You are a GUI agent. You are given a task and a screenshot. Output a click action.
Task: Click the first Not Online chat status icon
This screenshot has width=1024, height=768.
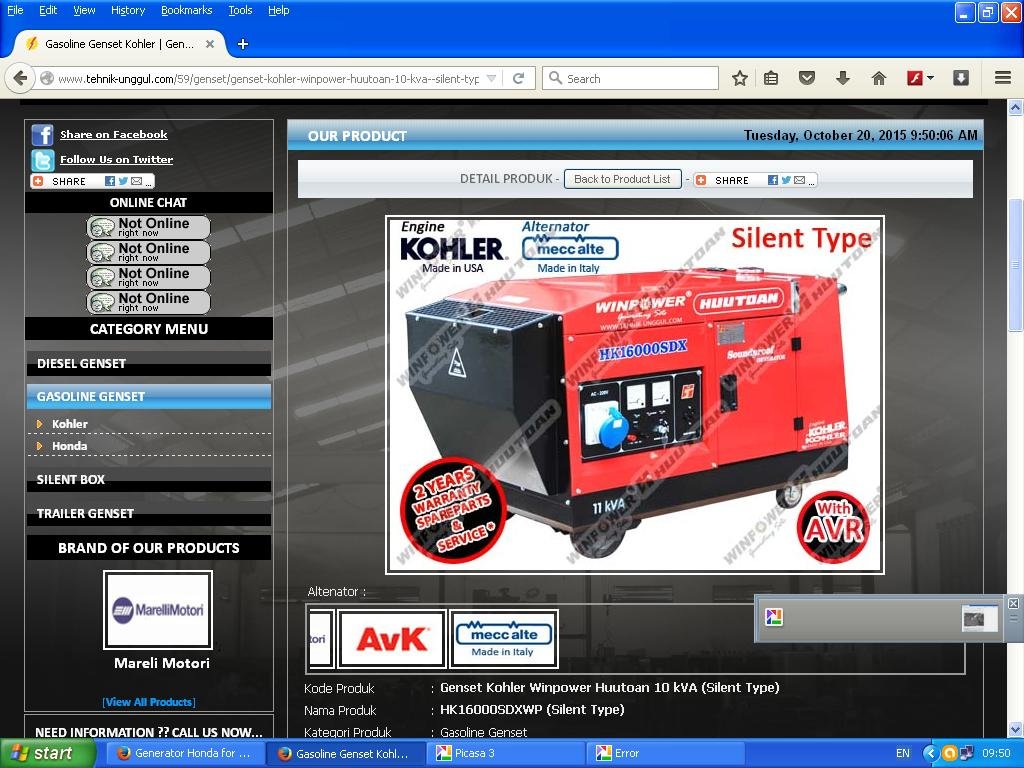coord(148,227)
